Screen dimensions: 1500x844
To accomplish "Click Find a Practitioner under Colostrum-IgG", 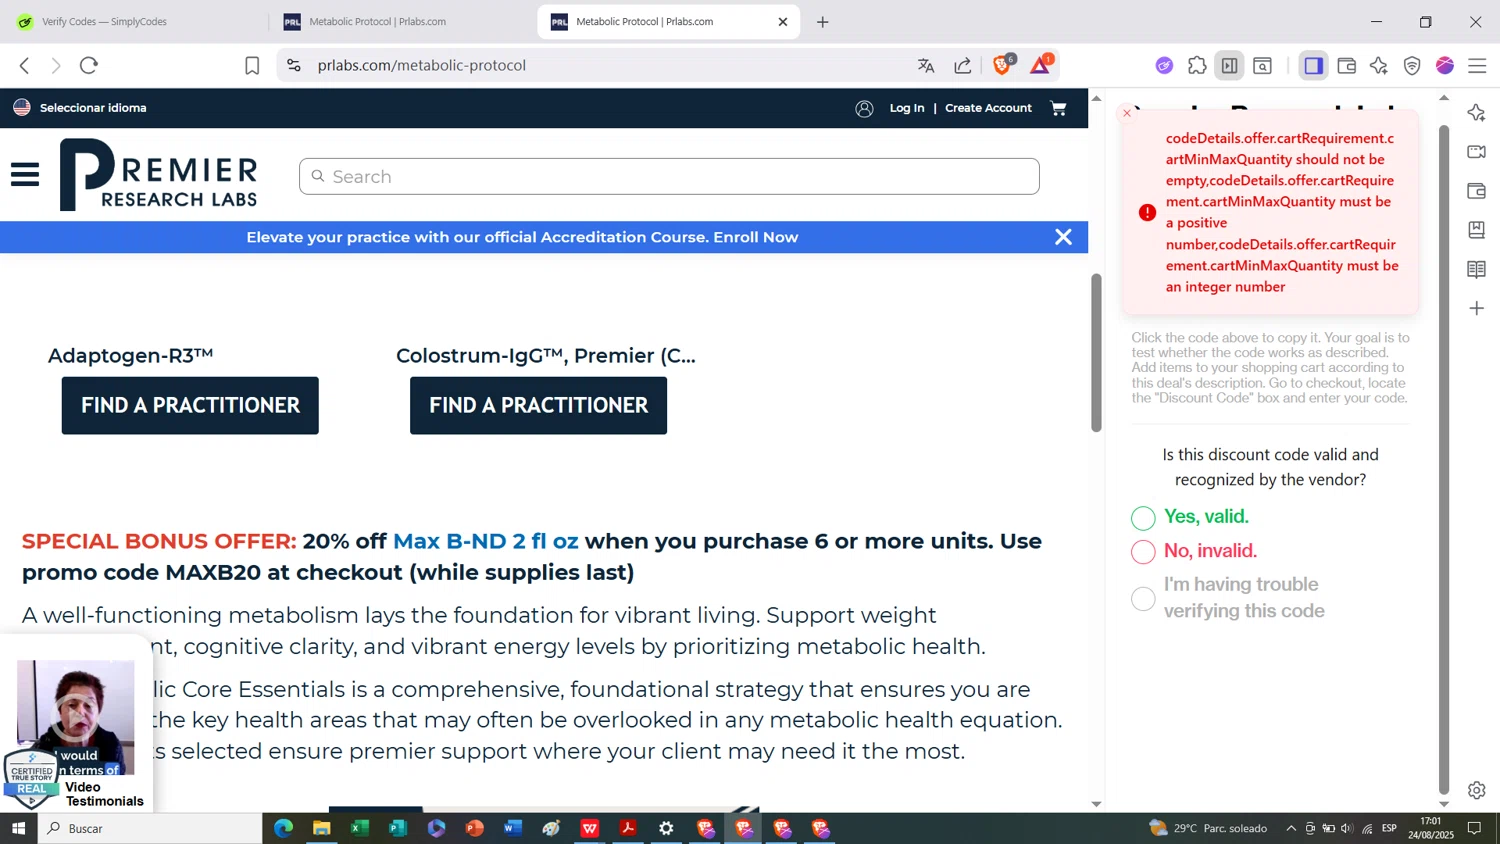I will click(538, 405).
